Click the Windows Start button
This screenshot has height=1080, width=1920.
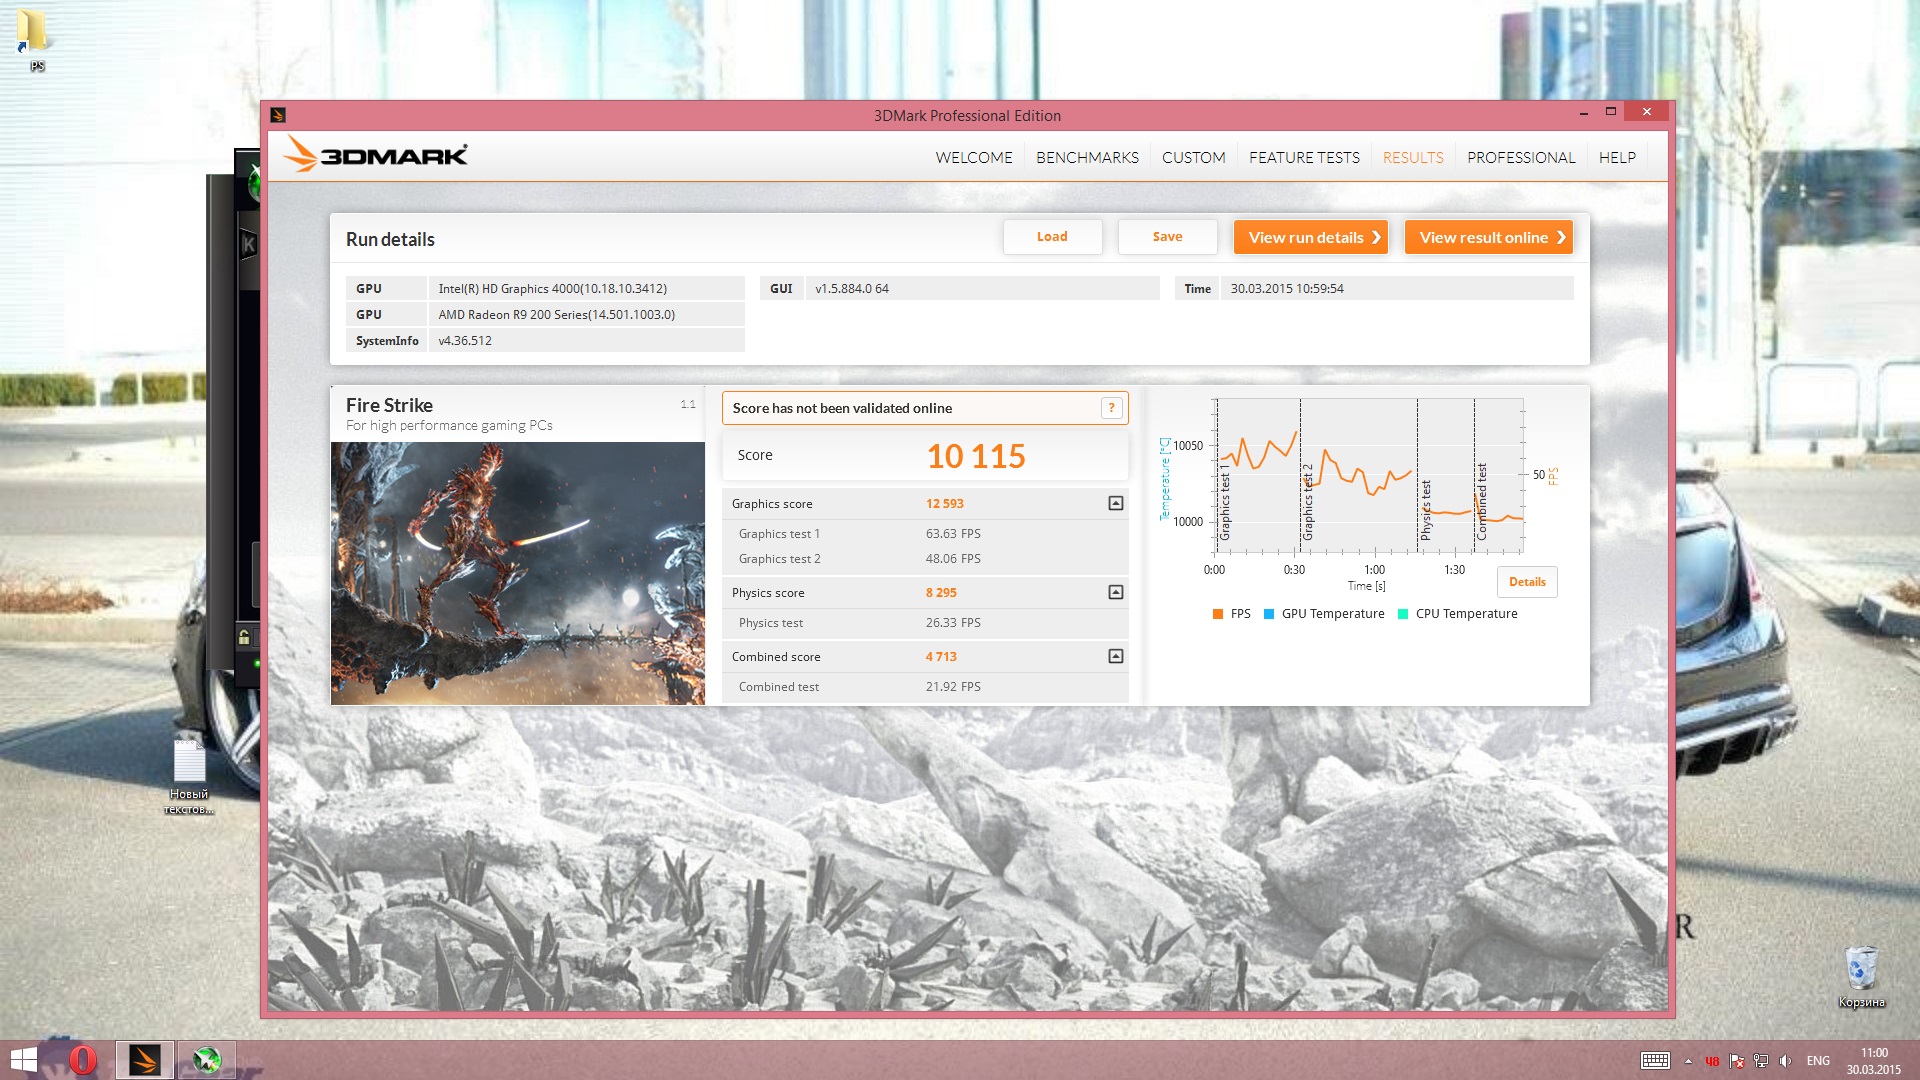click(x=24, y=1059)
